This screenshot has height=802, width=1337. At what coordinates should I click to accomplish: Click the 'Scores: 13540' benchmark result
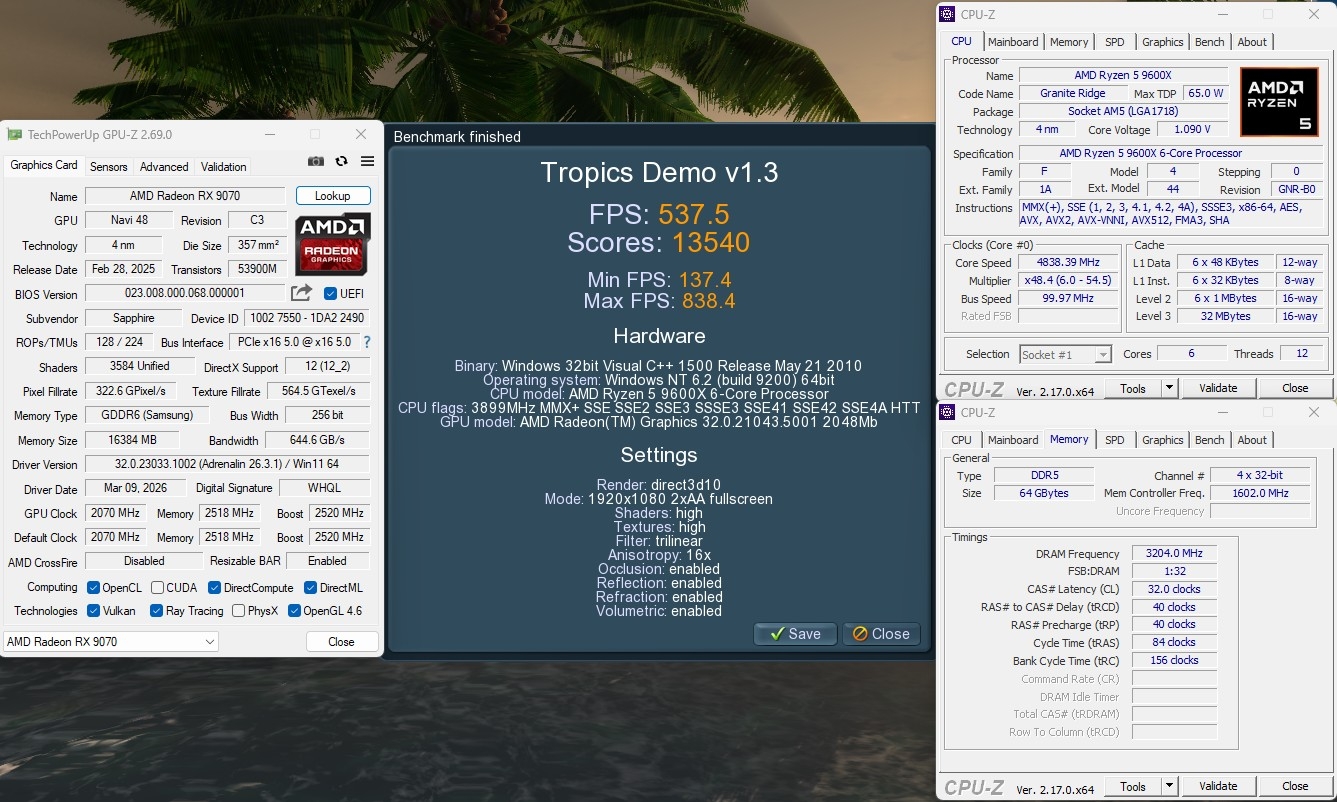tap(659, 242)
